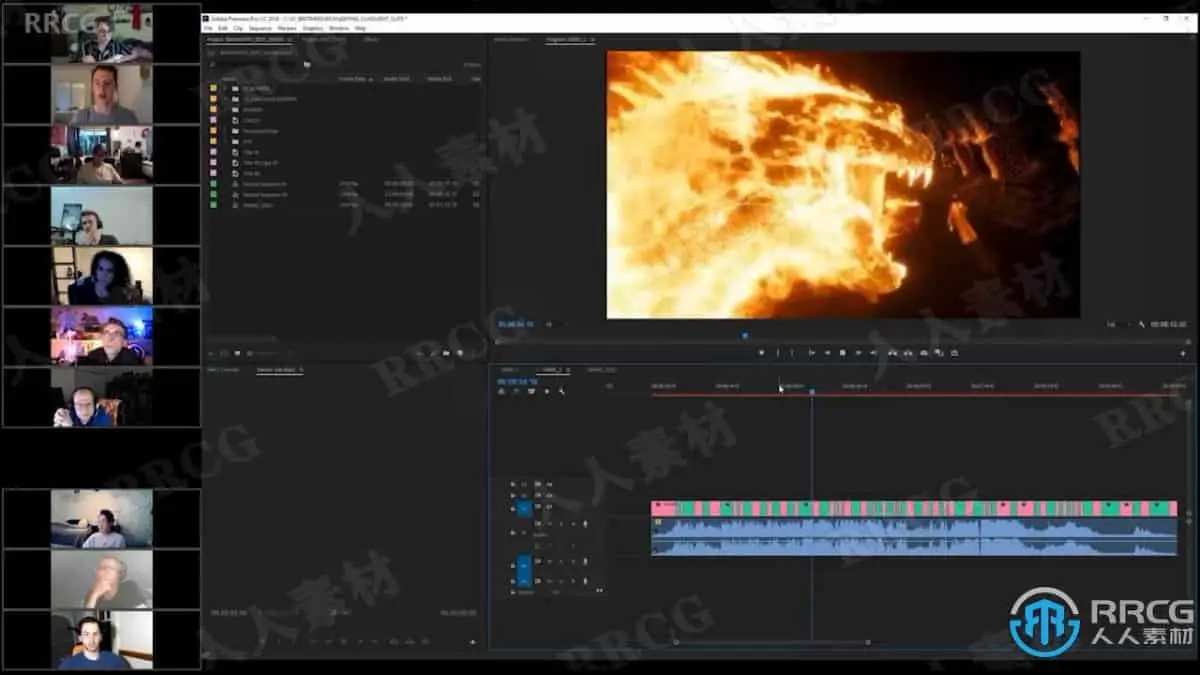Switch to the Program monitor tab

(568, 39)
